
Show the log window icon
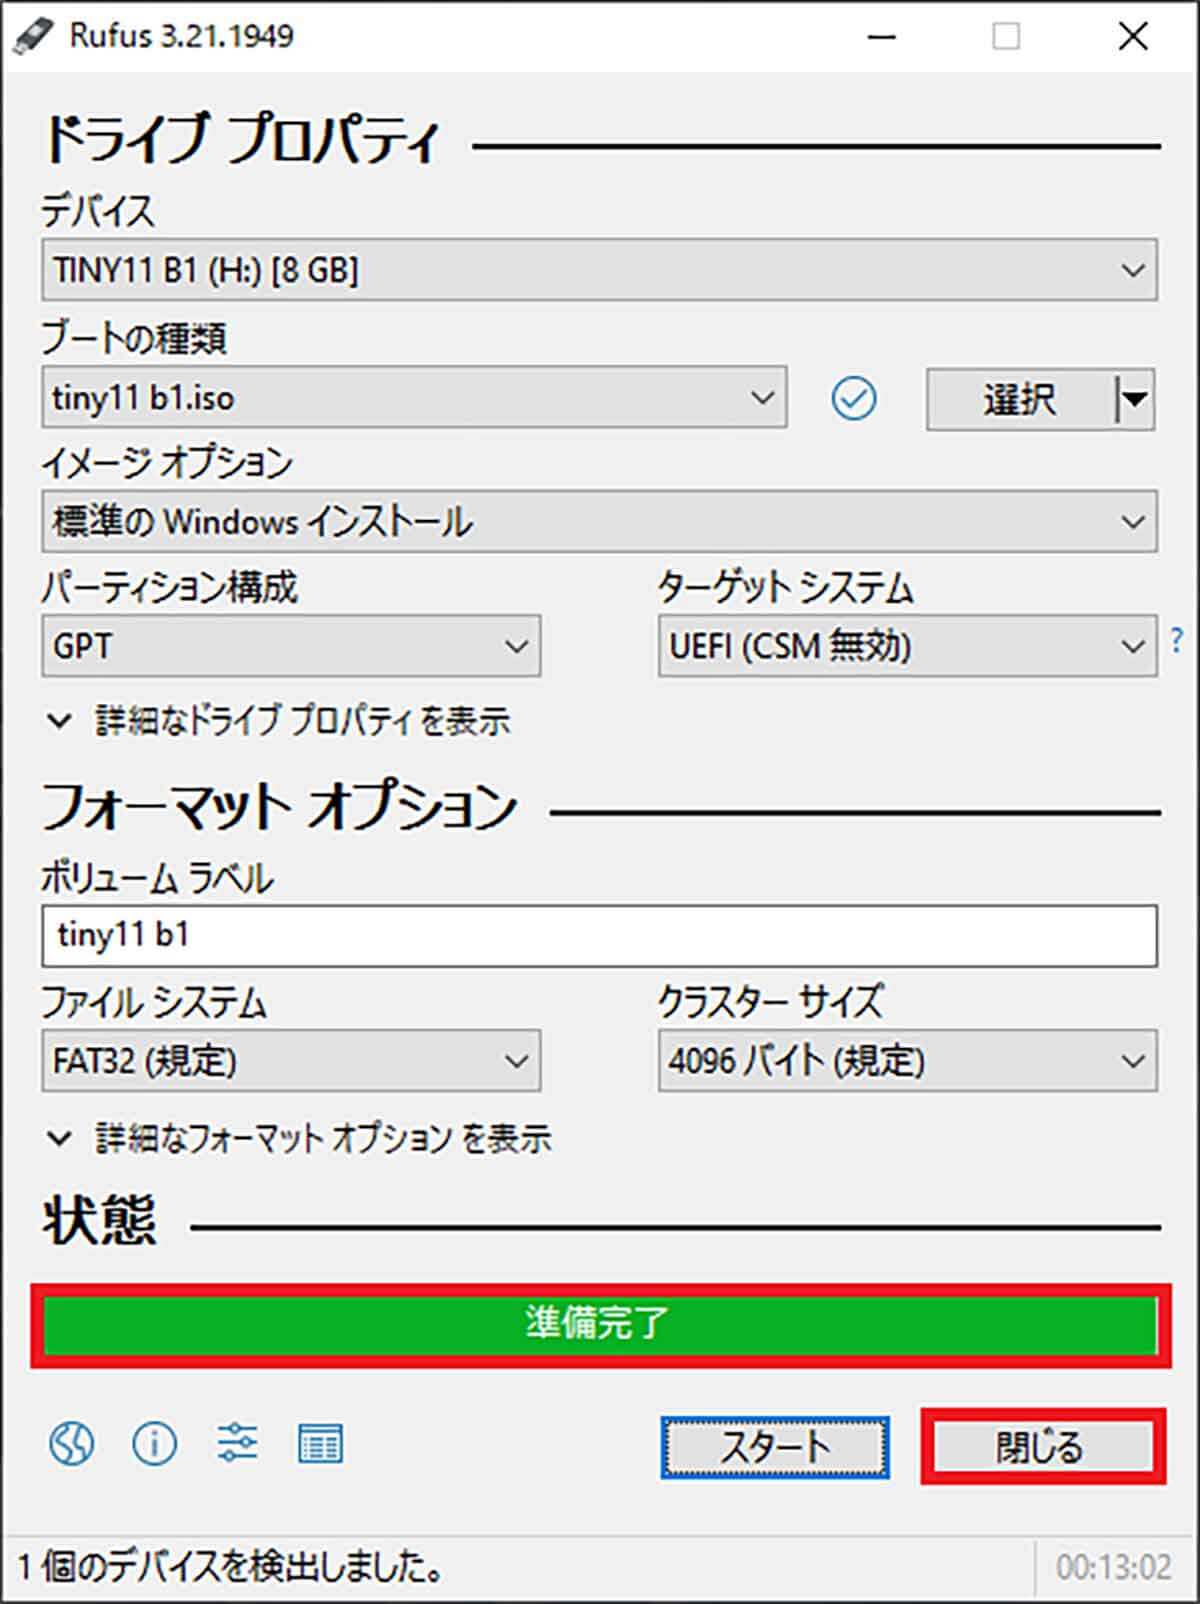[320, 1444]
